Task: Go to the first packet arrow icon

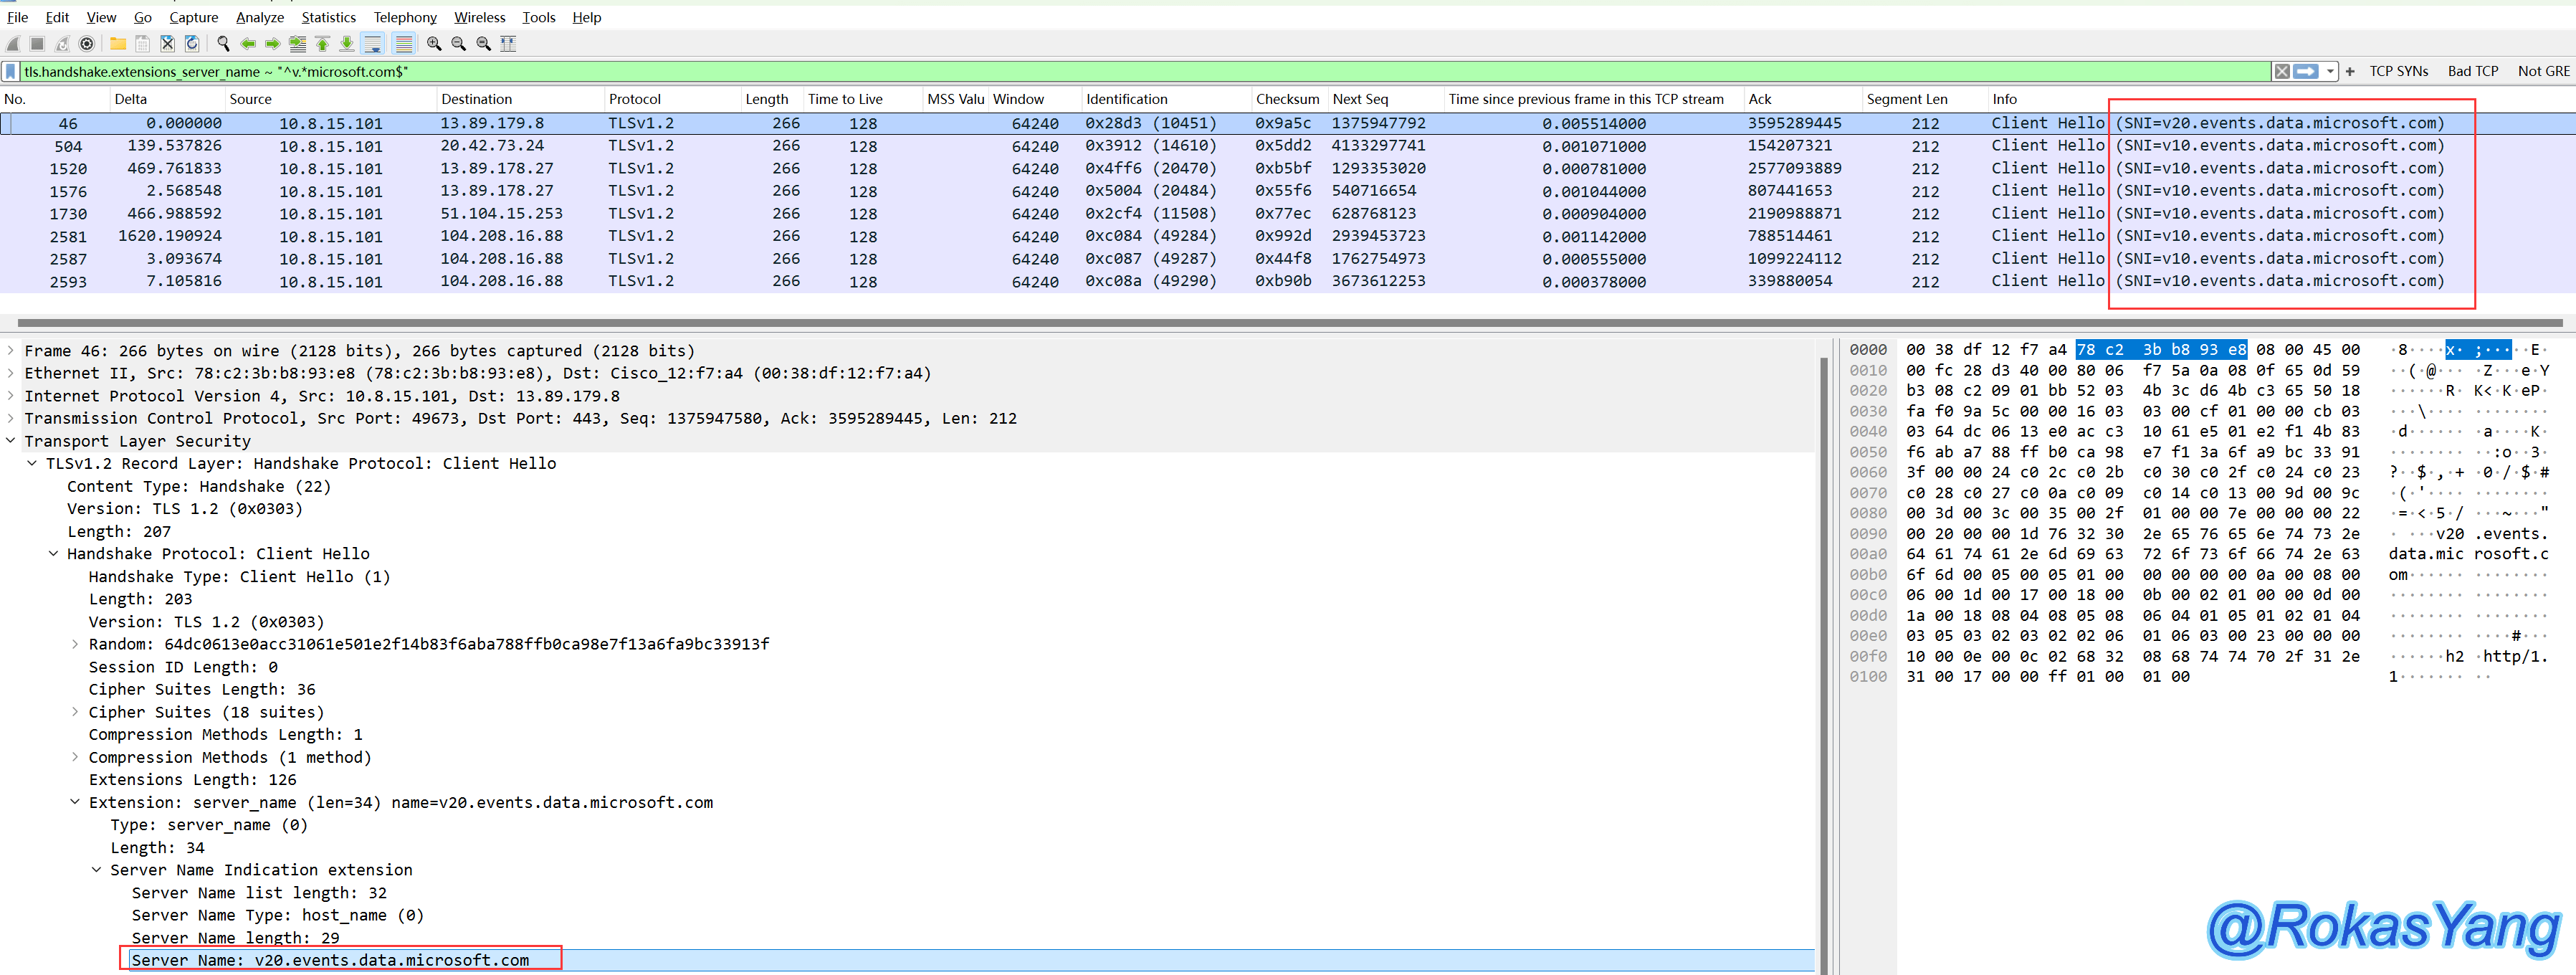Action: tap(322, 43)
